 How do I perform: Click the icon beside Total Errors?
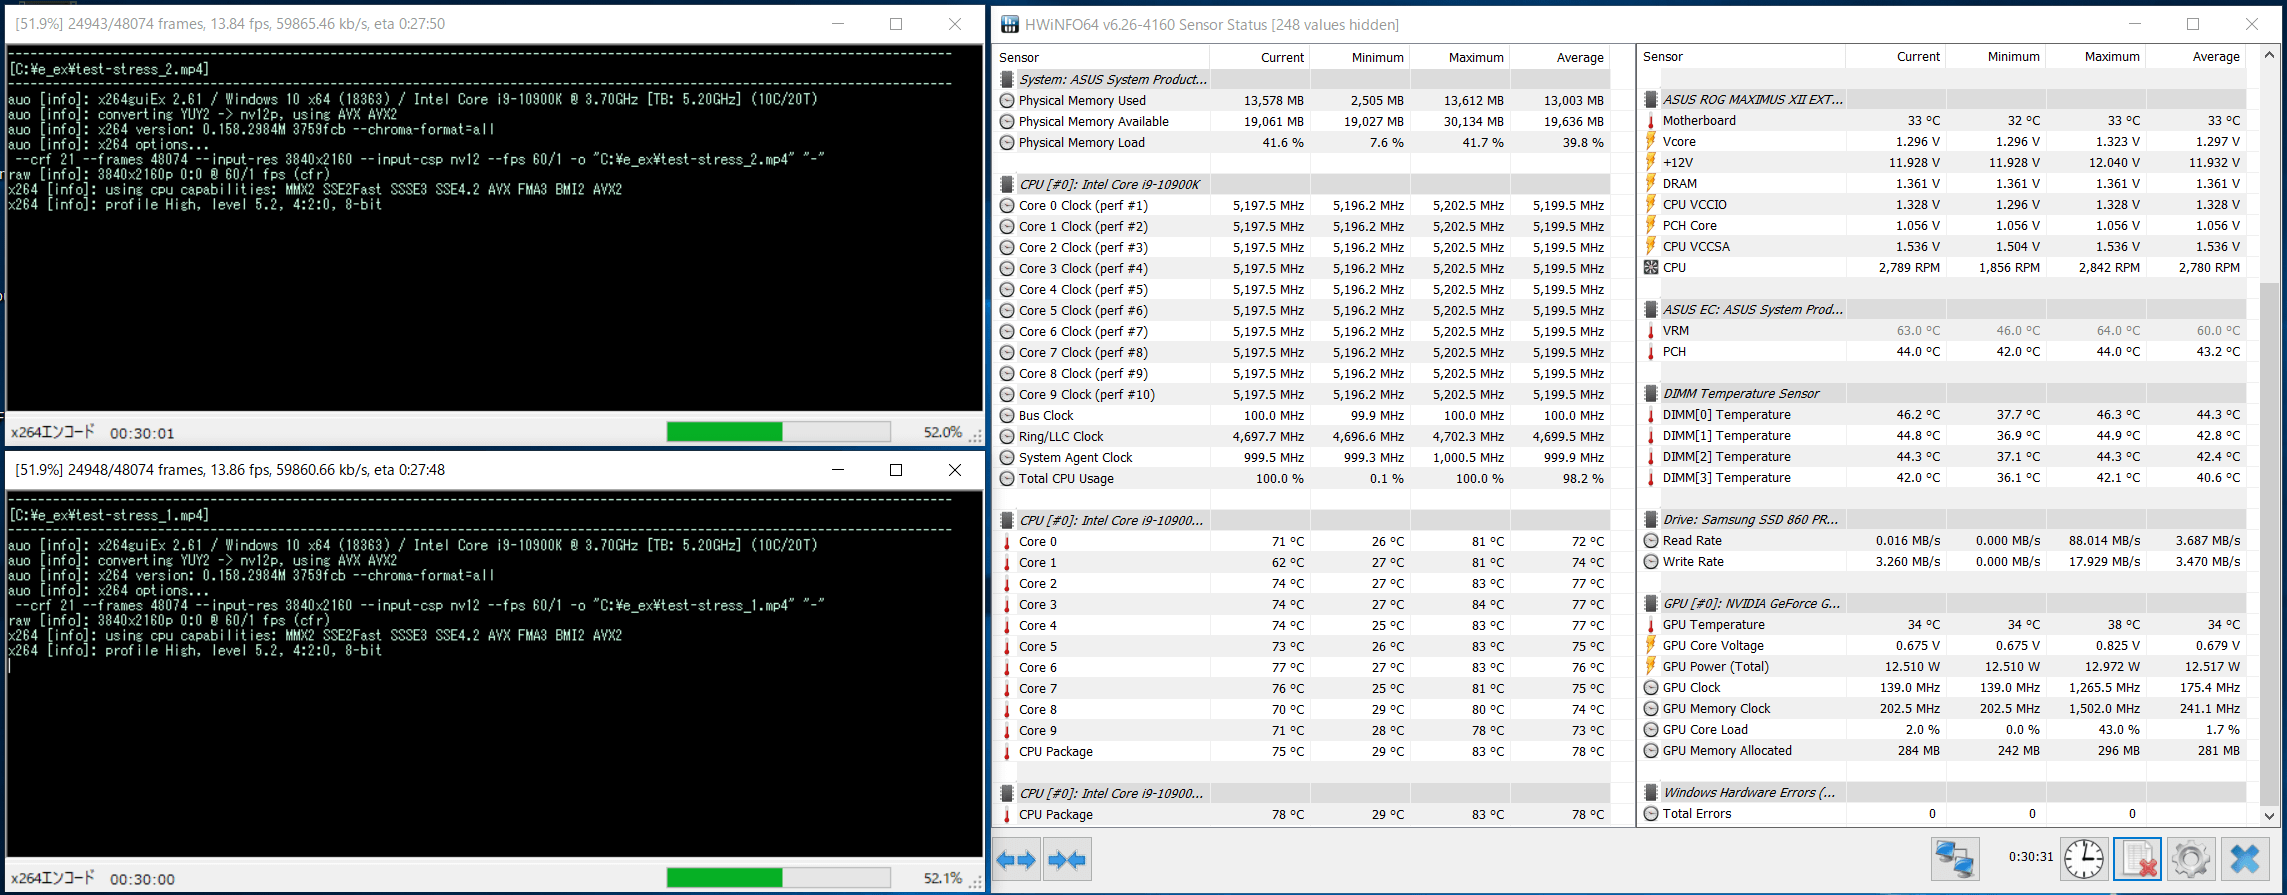(1651, 814)
